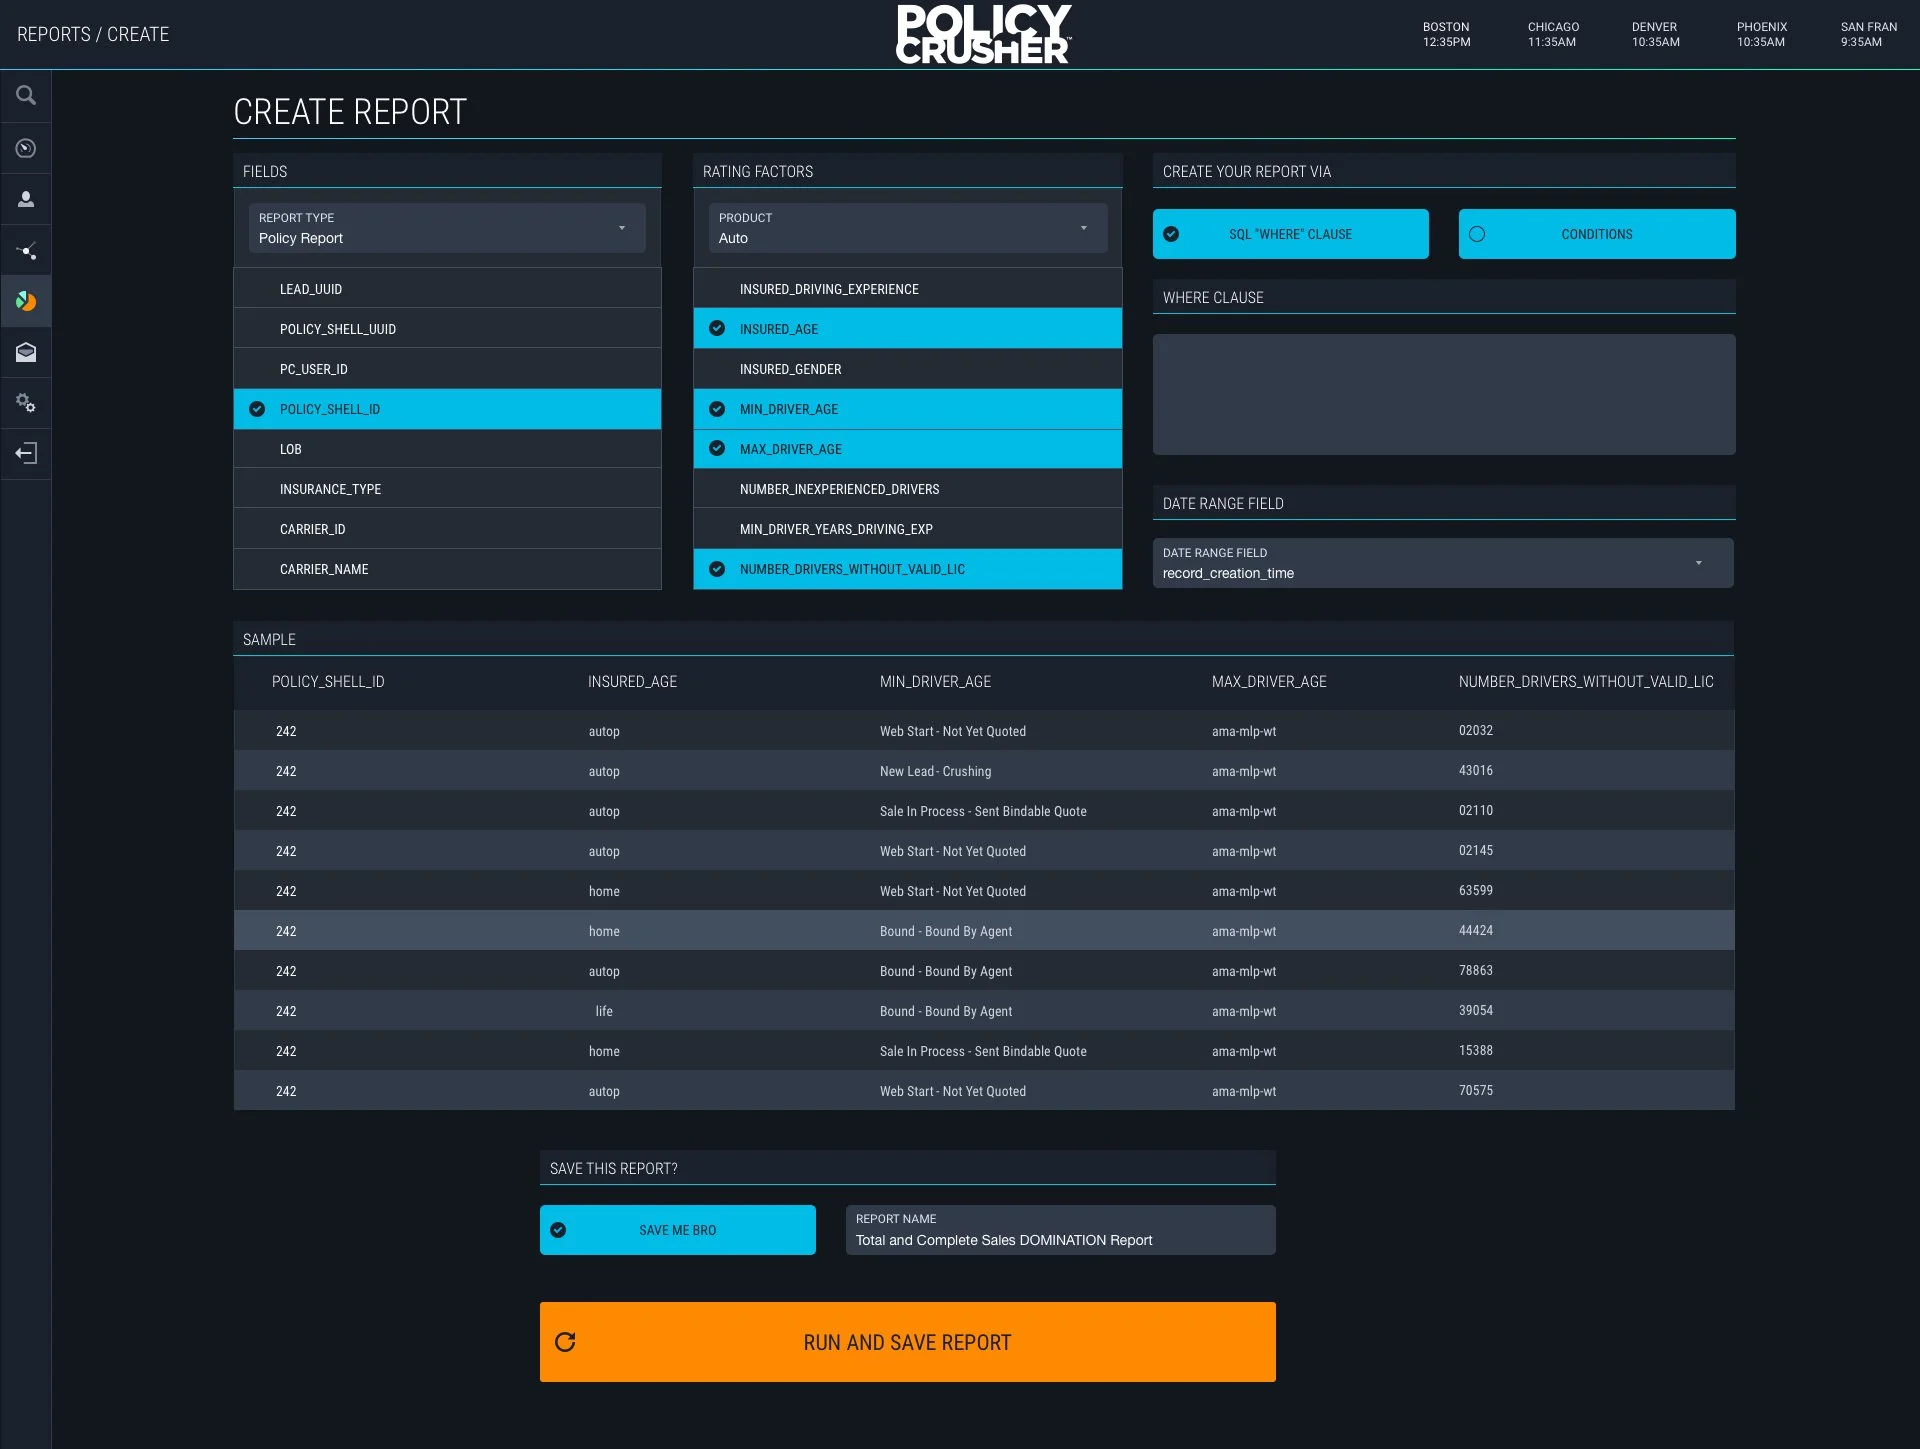
Task: Click the logout icon at sidebar bottom
Action: [25, 454]
